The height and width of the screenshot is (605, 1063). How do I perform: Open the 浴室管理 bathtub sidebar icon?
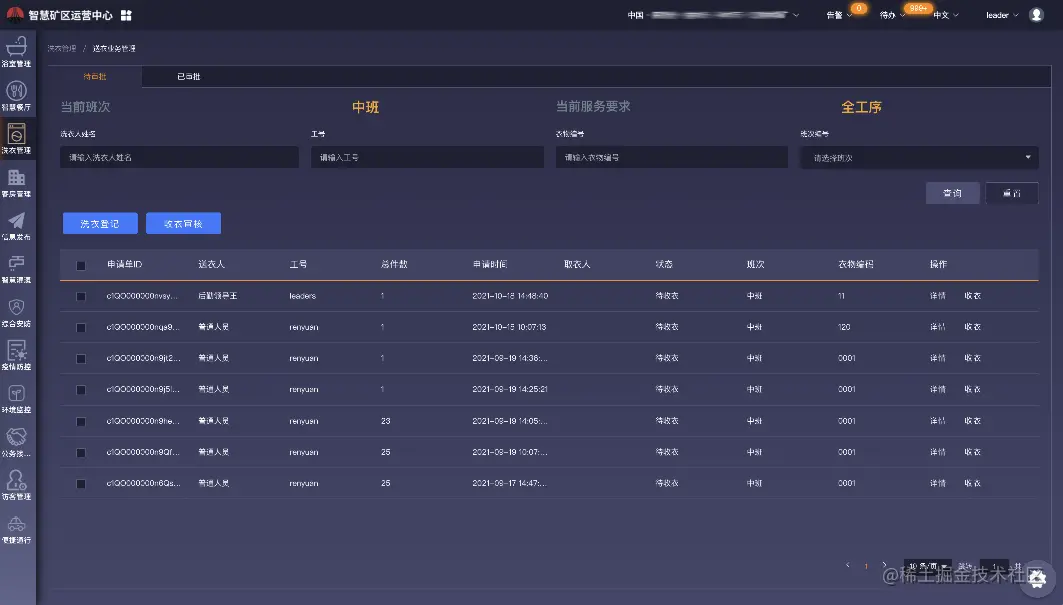point(16,47)
